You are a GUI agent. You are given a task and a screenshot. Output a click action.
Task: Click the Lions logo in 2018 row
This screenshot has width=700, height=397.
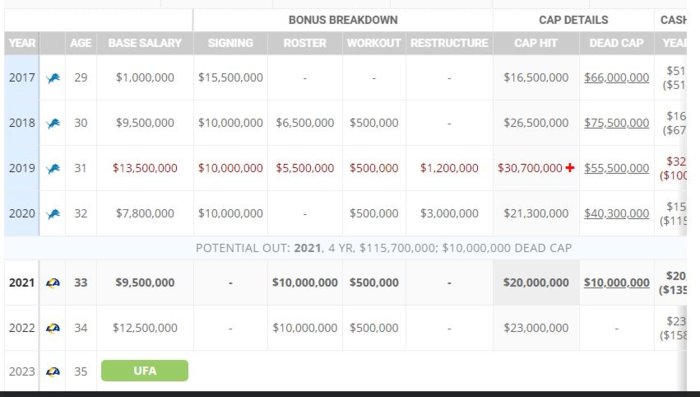pyautogui.click(x=53, y=124)
